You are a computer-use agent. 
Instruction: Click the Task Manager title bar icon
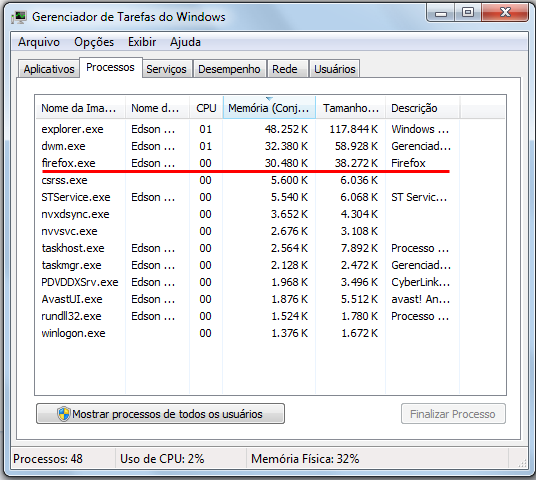[x=19, y=17]
